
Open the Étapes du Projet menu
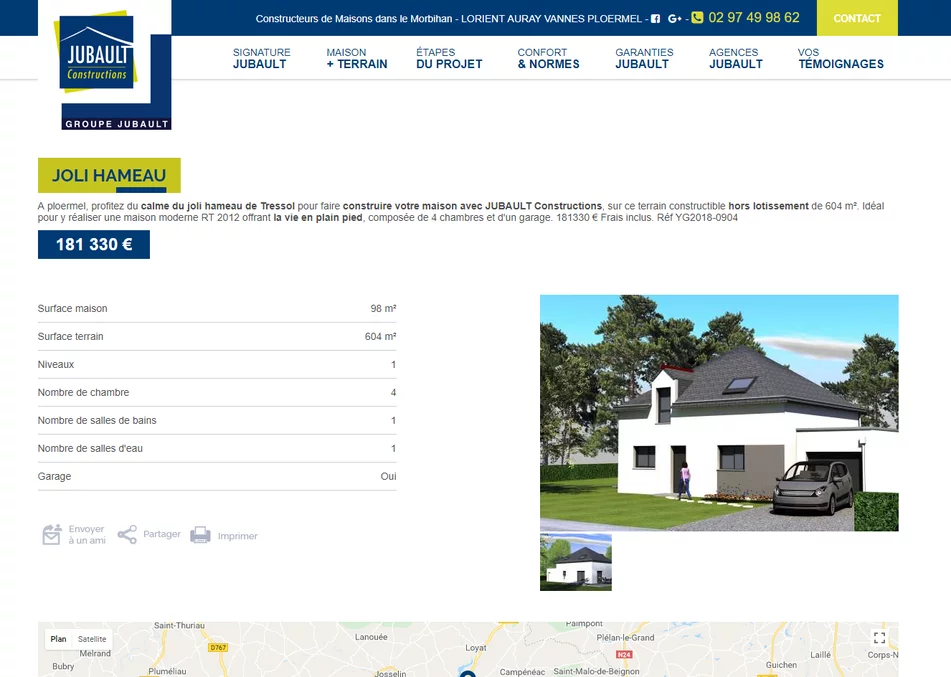pyautogui.click(x=449, y=58)
